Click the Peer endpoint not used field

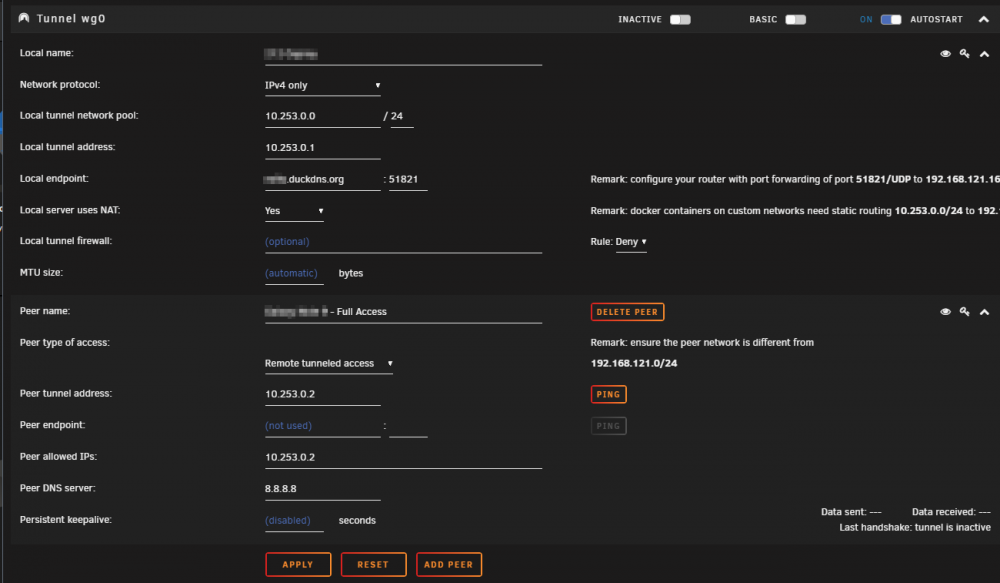pyautogui.click(x=323, y=426)
